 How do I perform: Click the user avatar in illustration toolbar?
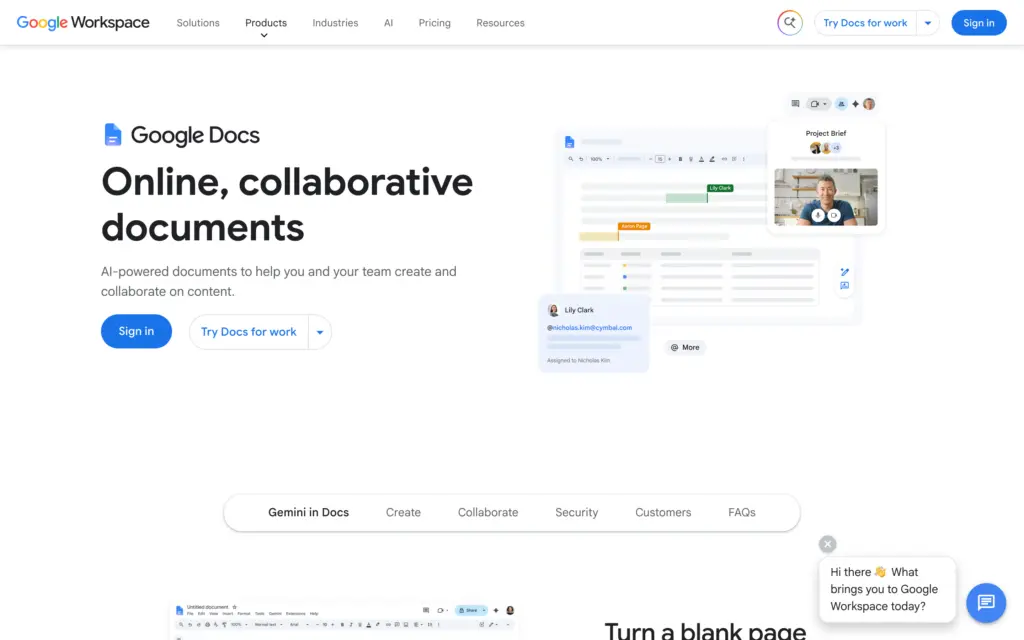pos(869,104)
